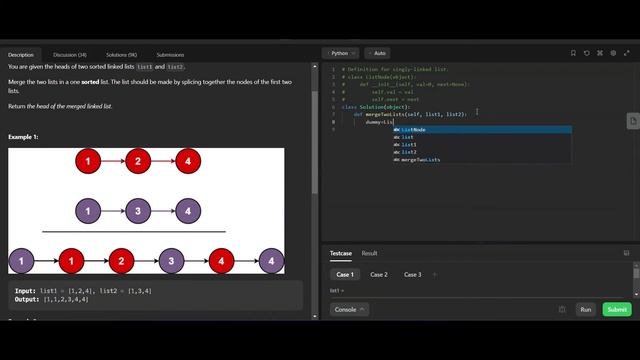Choose mergeTwoLists autocomplete suggestion
The width and height of the screenshot is (640, 360).
pyautogui.click(x=482, y=160)
